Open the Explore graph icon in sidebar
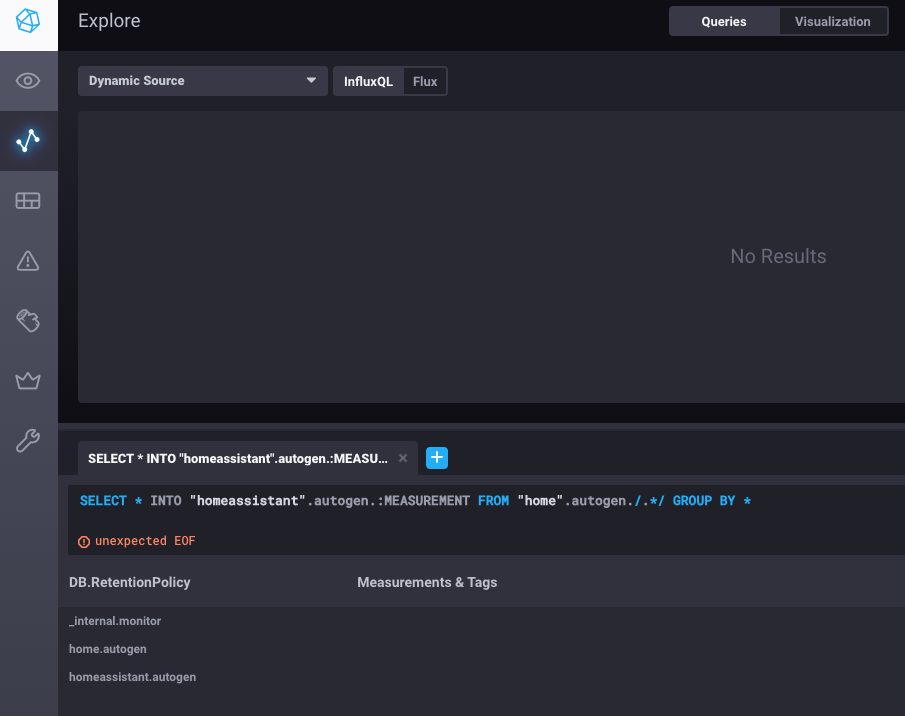The image size is (905, 716). pyautogui.click(x=28, y=141)
